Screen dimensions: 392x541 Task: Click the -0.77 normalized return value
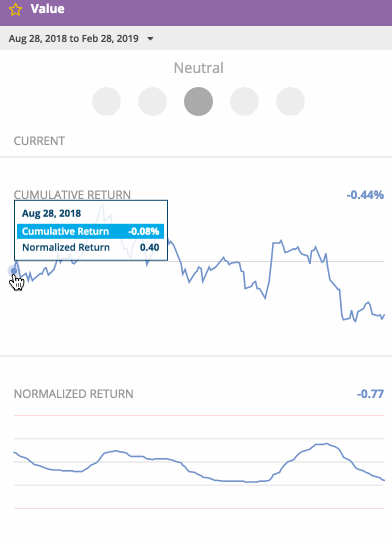(370, 394)
